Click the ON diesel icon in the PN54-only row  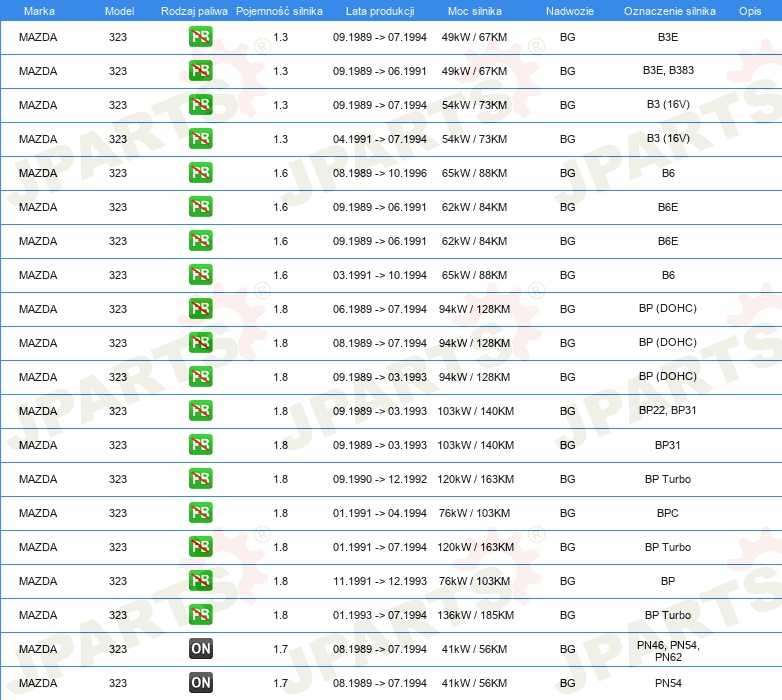pyautogui.click(x=200, y=683)
